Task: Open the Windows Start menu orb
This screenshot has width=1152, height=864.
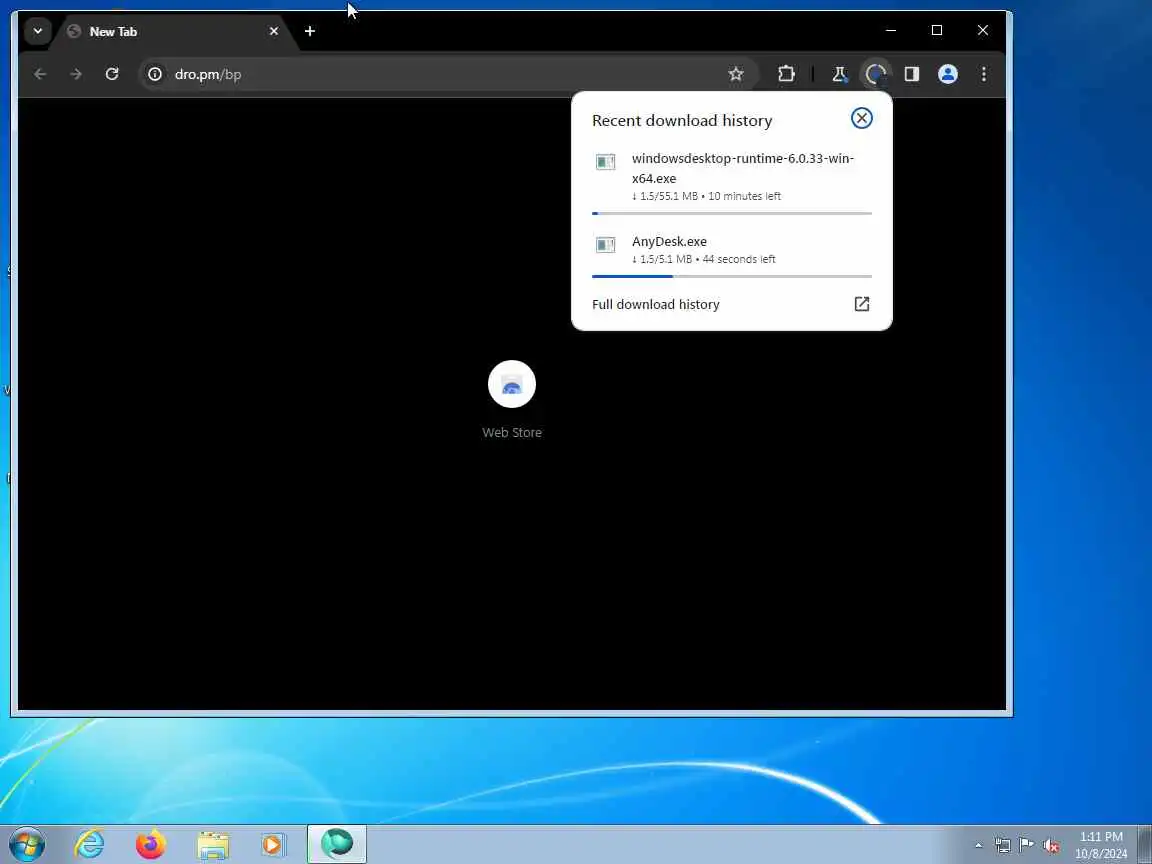Action: click(x=27, y=844)
